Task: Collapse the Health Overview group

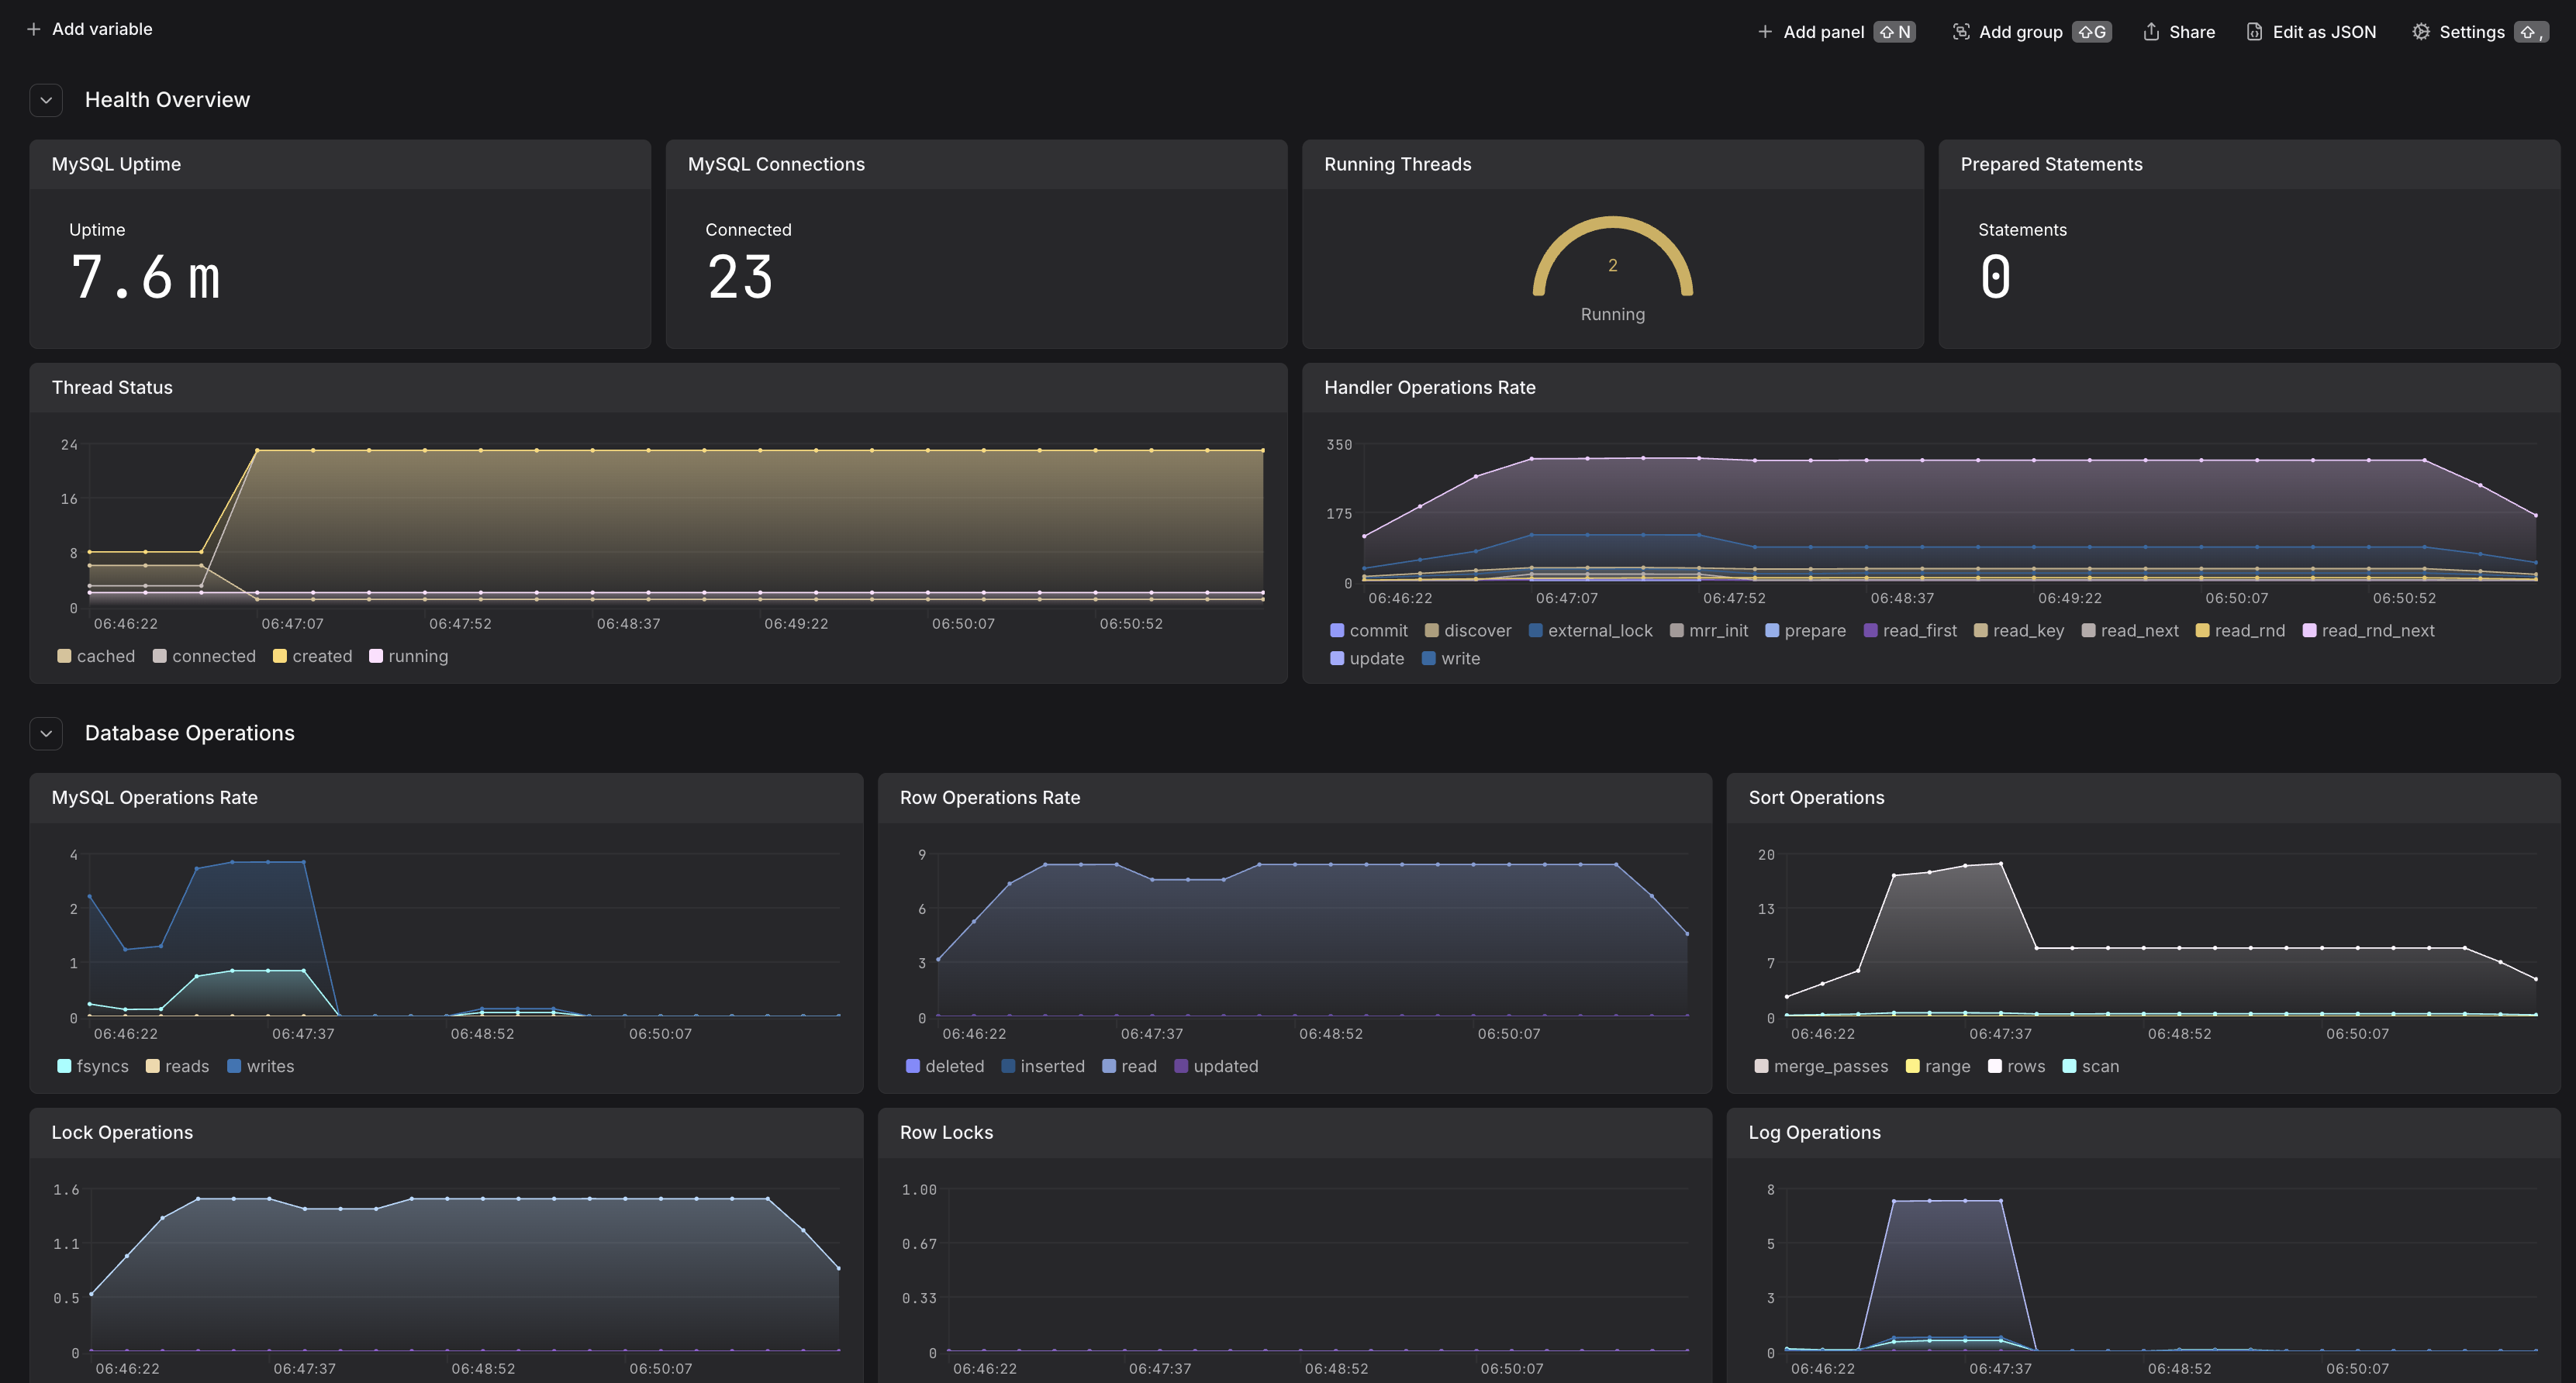Action: click(46, 100)
